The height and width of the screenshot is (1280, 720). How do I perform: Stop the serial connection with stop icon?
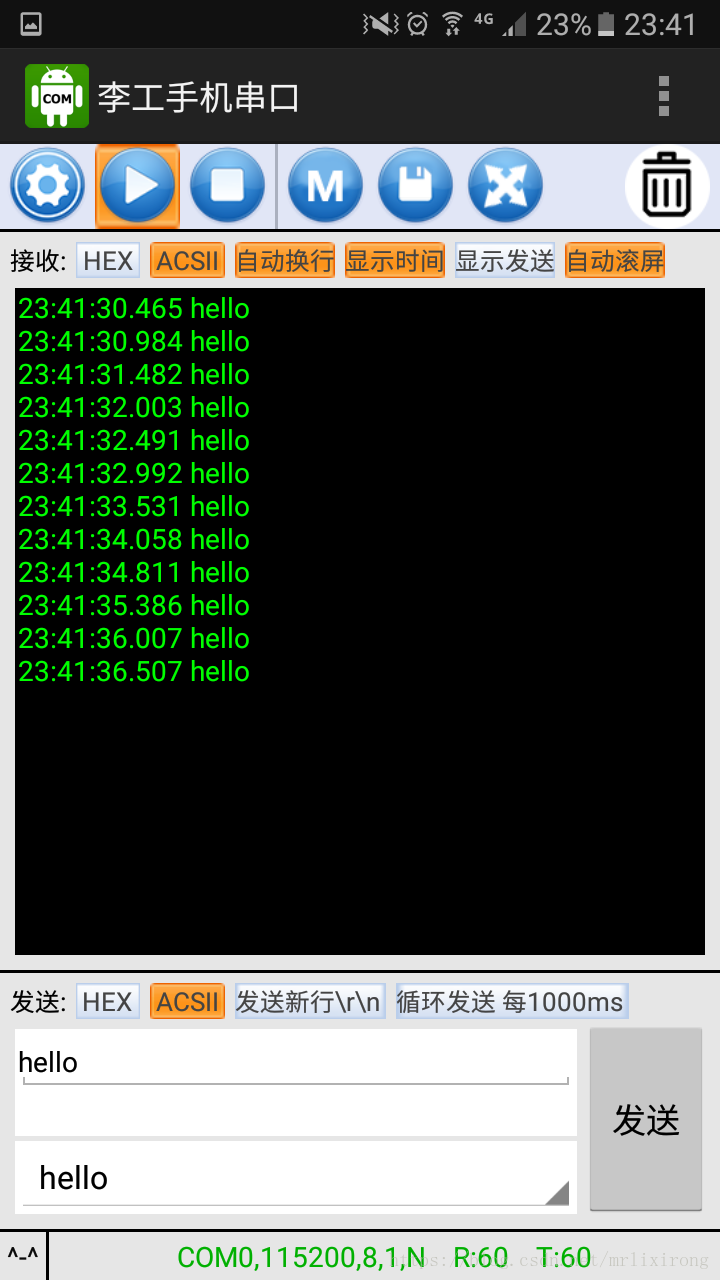(x=227, y=186)
